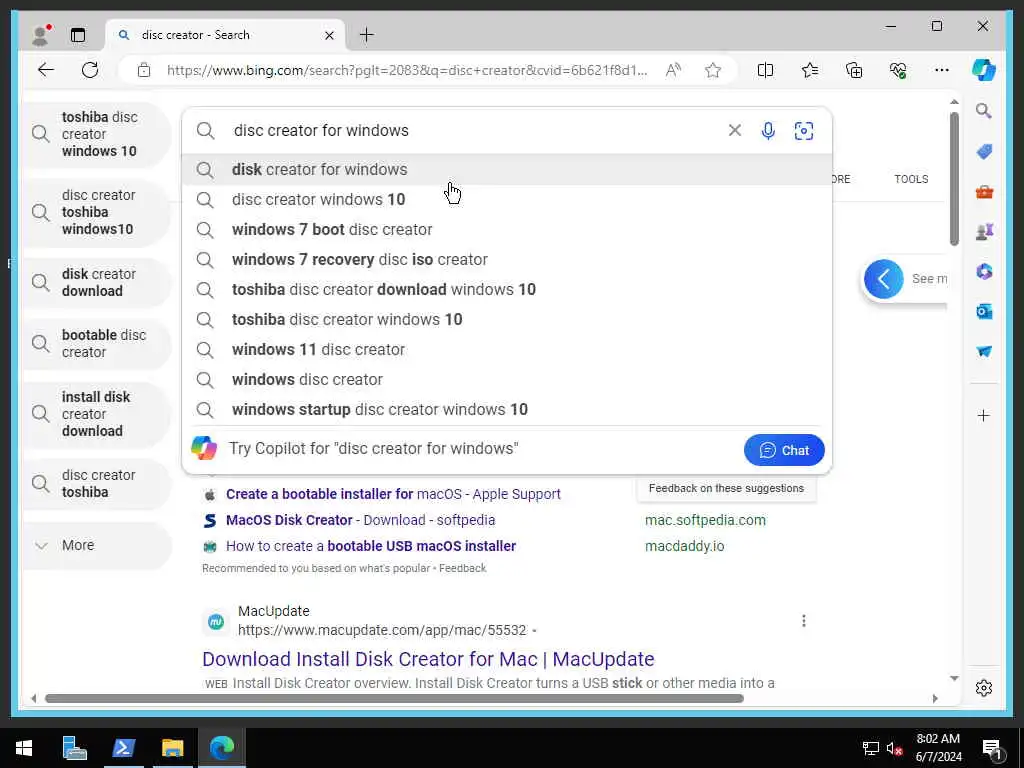The height and width of the screenshot is (768, 1024).
Task: Open the Edge profile icon
Action: (41, 35)
